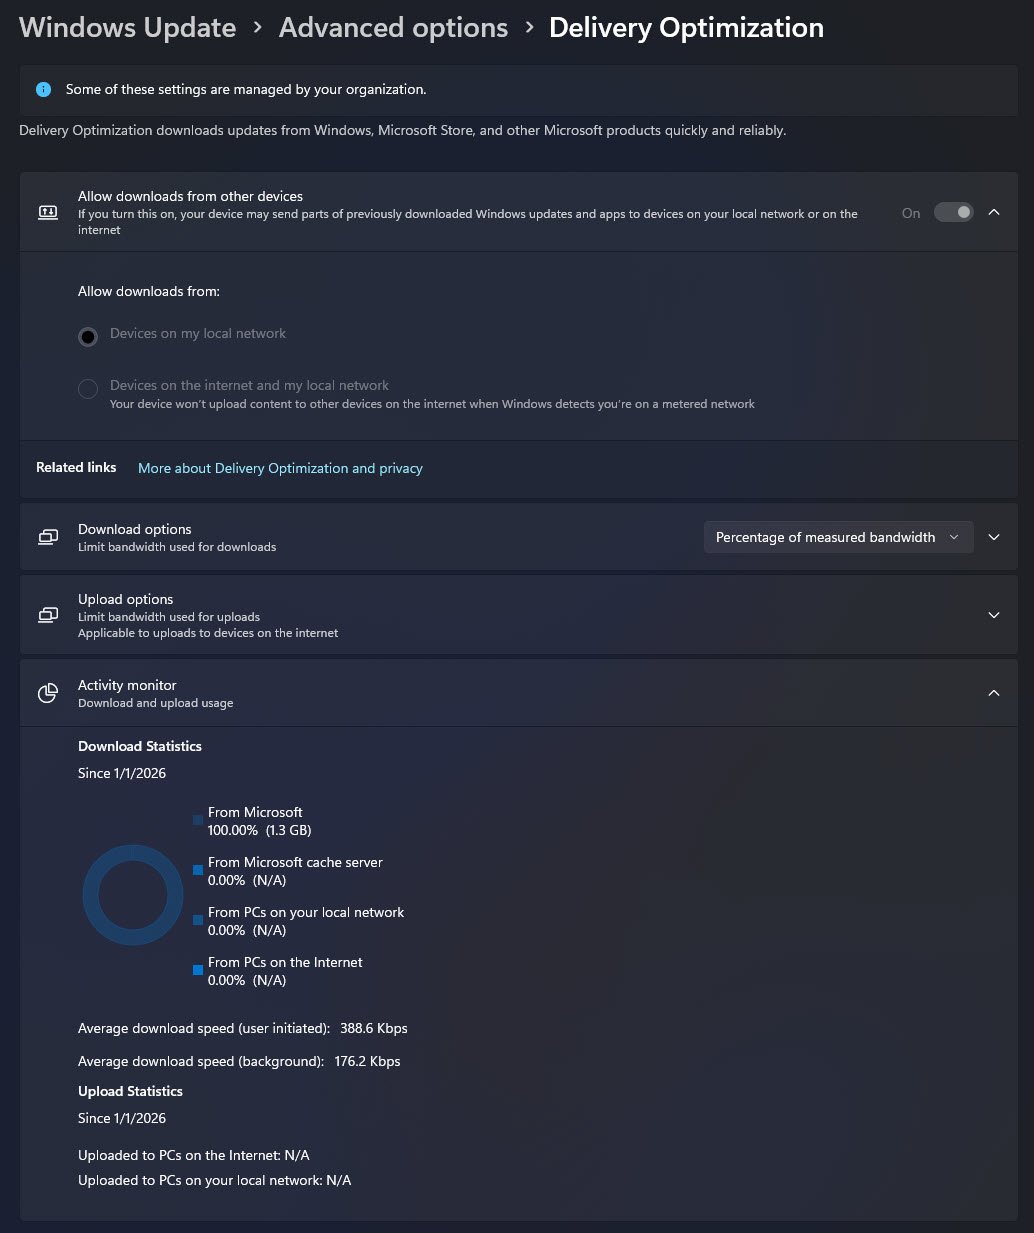Click the Activity monitor pie chart icon

tap(48, 693)
